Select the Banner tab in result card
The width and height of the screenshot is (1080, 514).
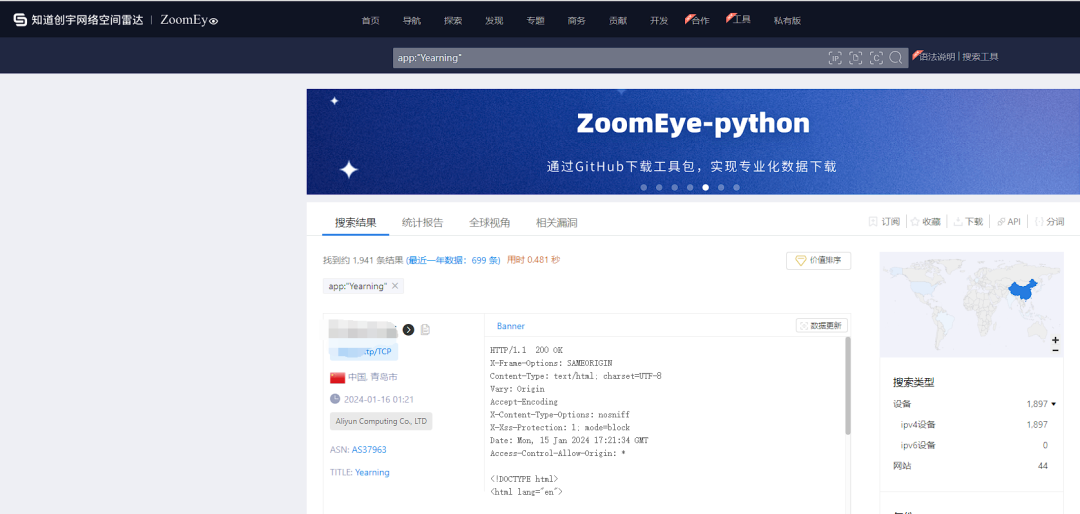[x=510, y=326]
